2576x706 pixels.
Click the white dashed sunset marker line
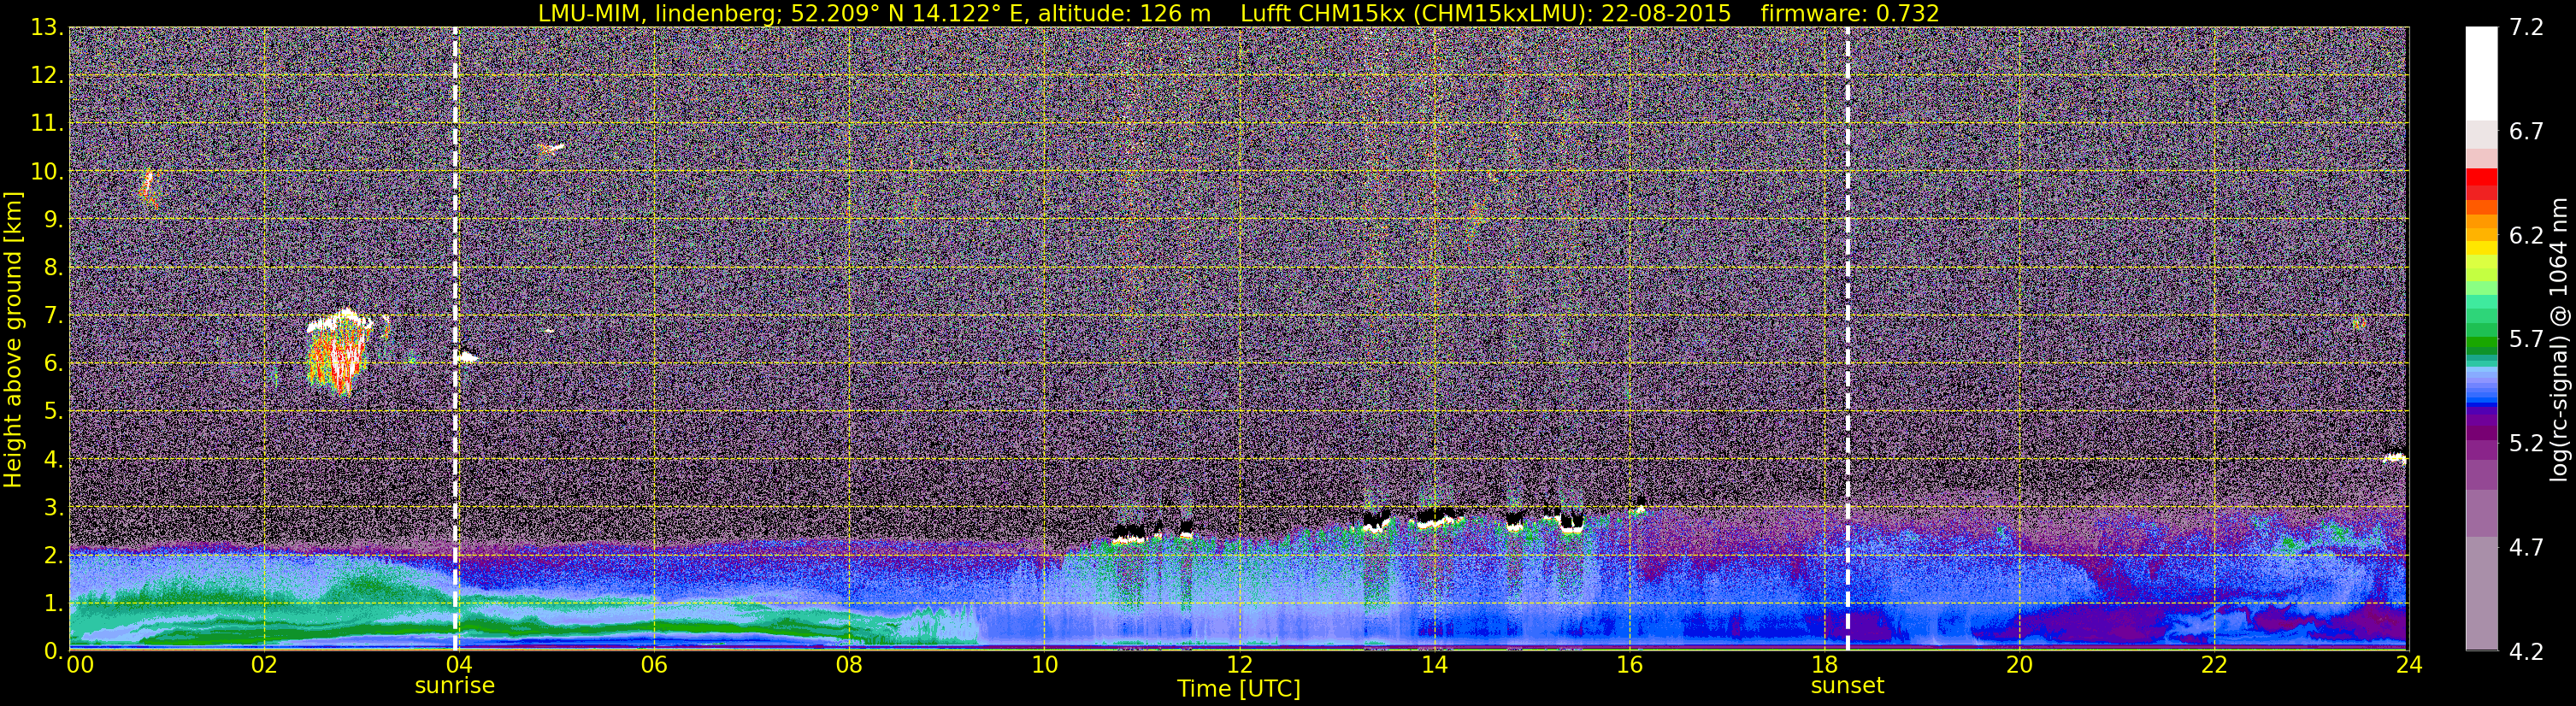pos(1847,338)
